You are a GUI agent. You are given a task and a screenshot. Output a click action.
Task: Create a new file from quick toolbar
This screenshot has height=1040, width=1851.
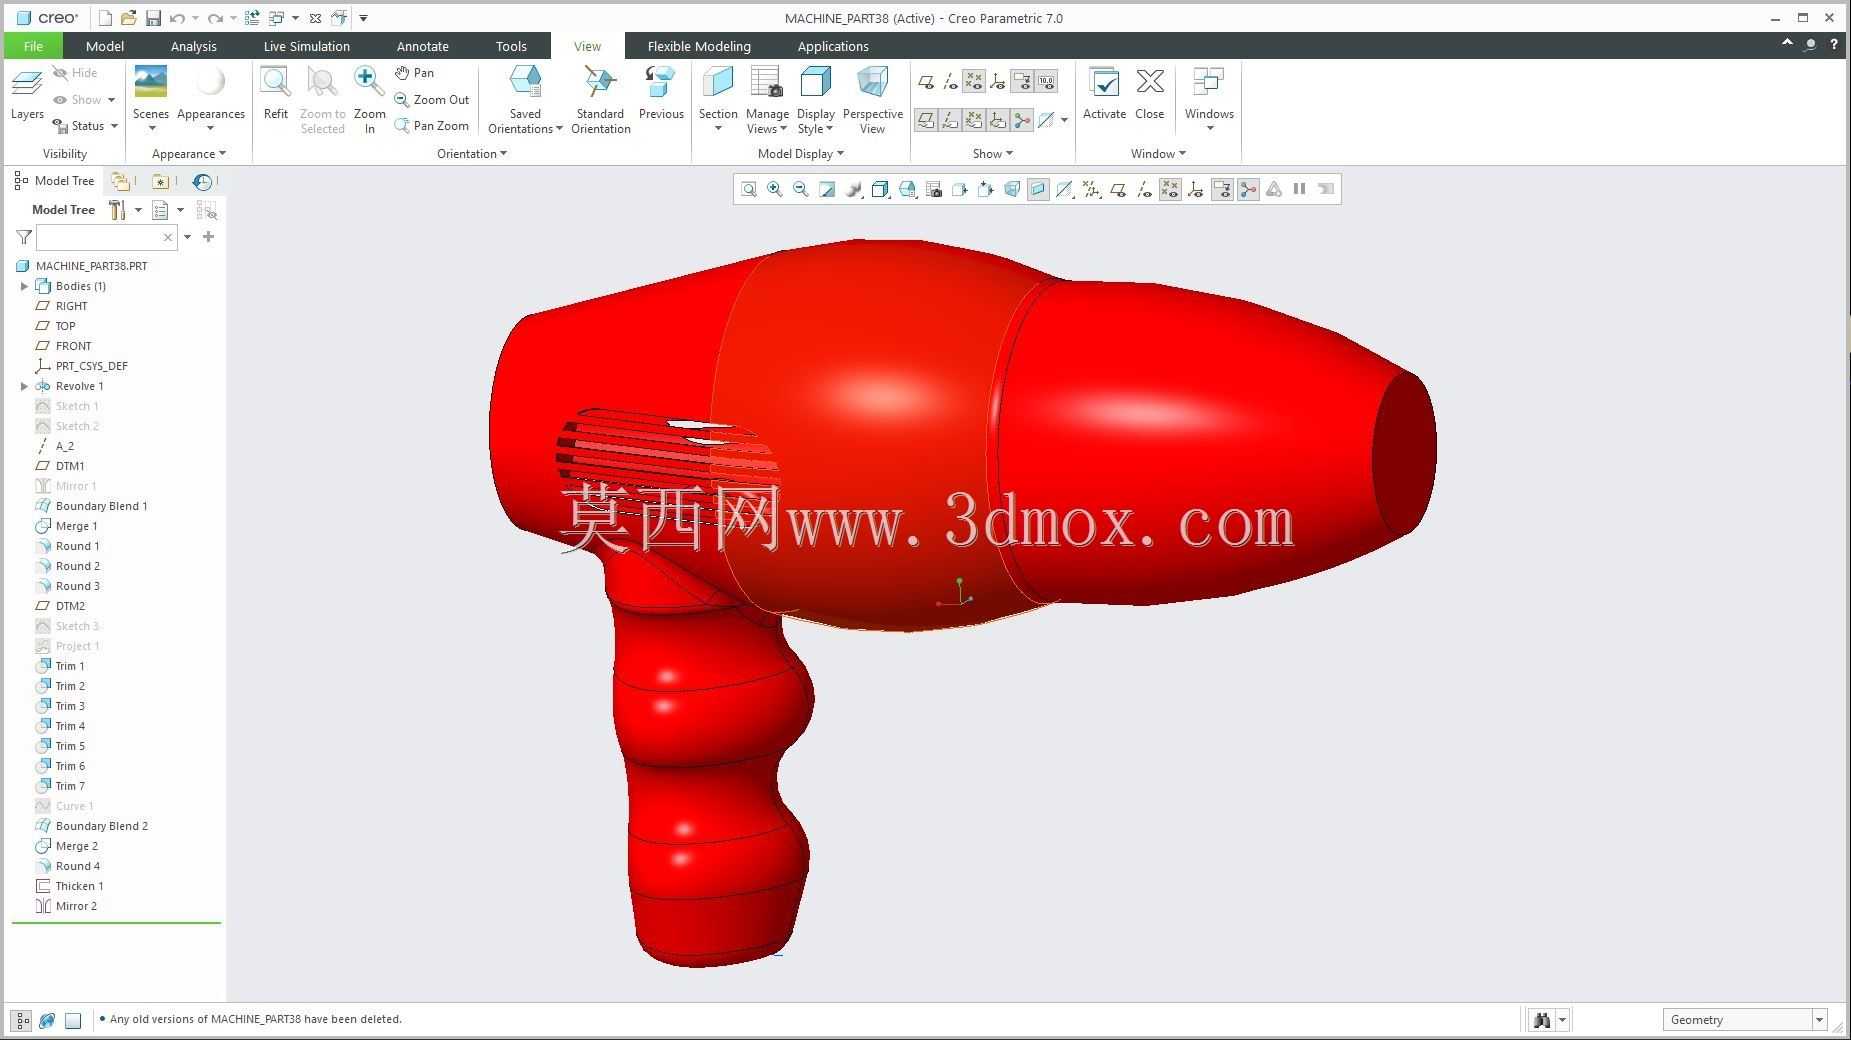point(105,18)
